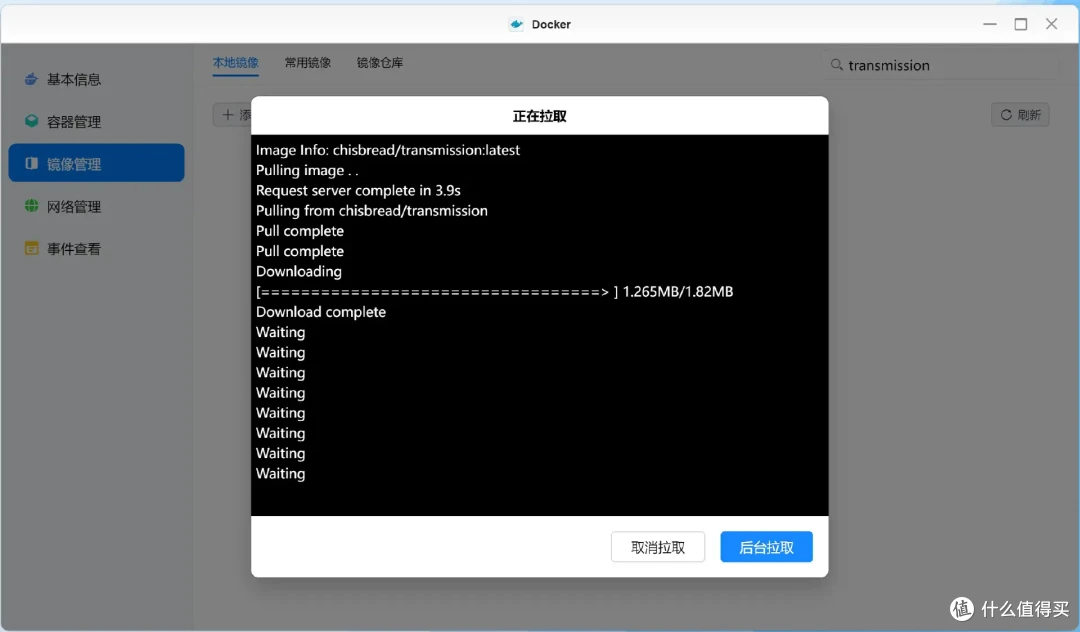Viewport: 1080px width, 632px height.
Task: Click the plus icon of add button
Action: pos(228,114)
